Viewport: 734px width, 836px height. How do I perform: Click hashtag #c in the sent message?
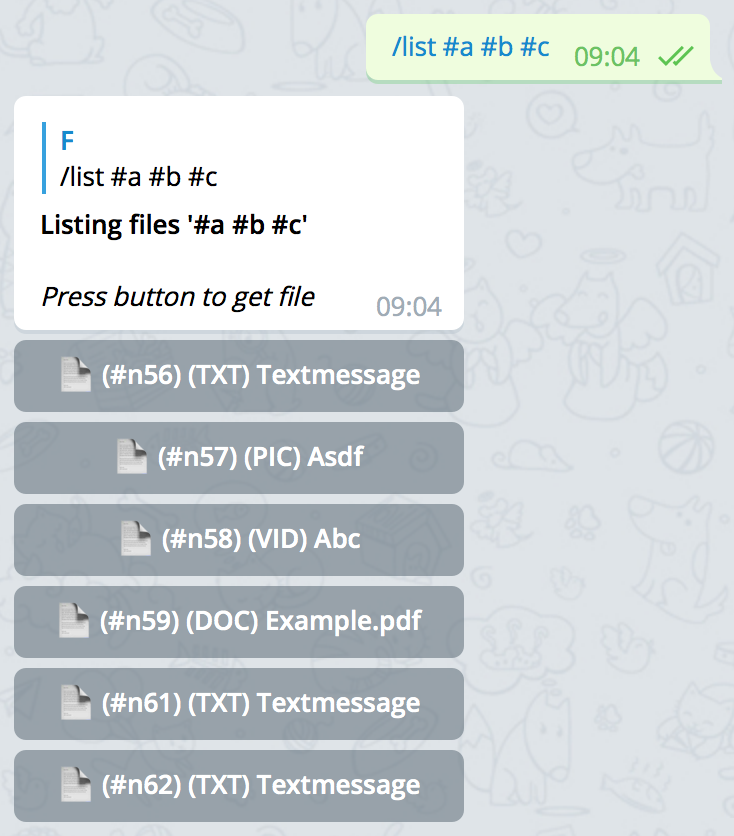tap(535, 47)
